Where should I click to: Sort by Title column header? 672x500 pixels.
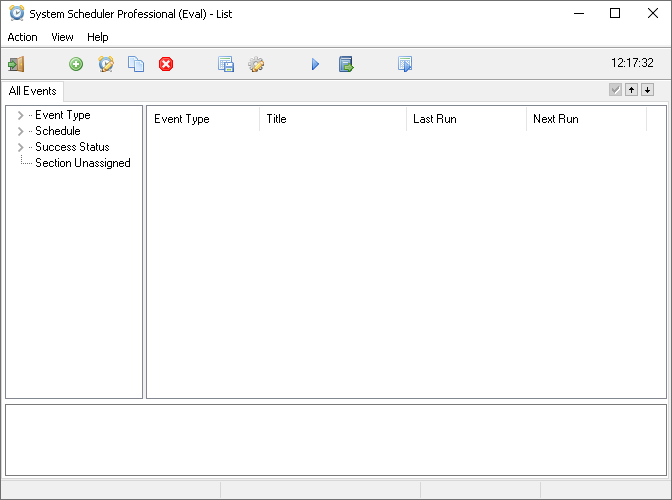point(333,119)
